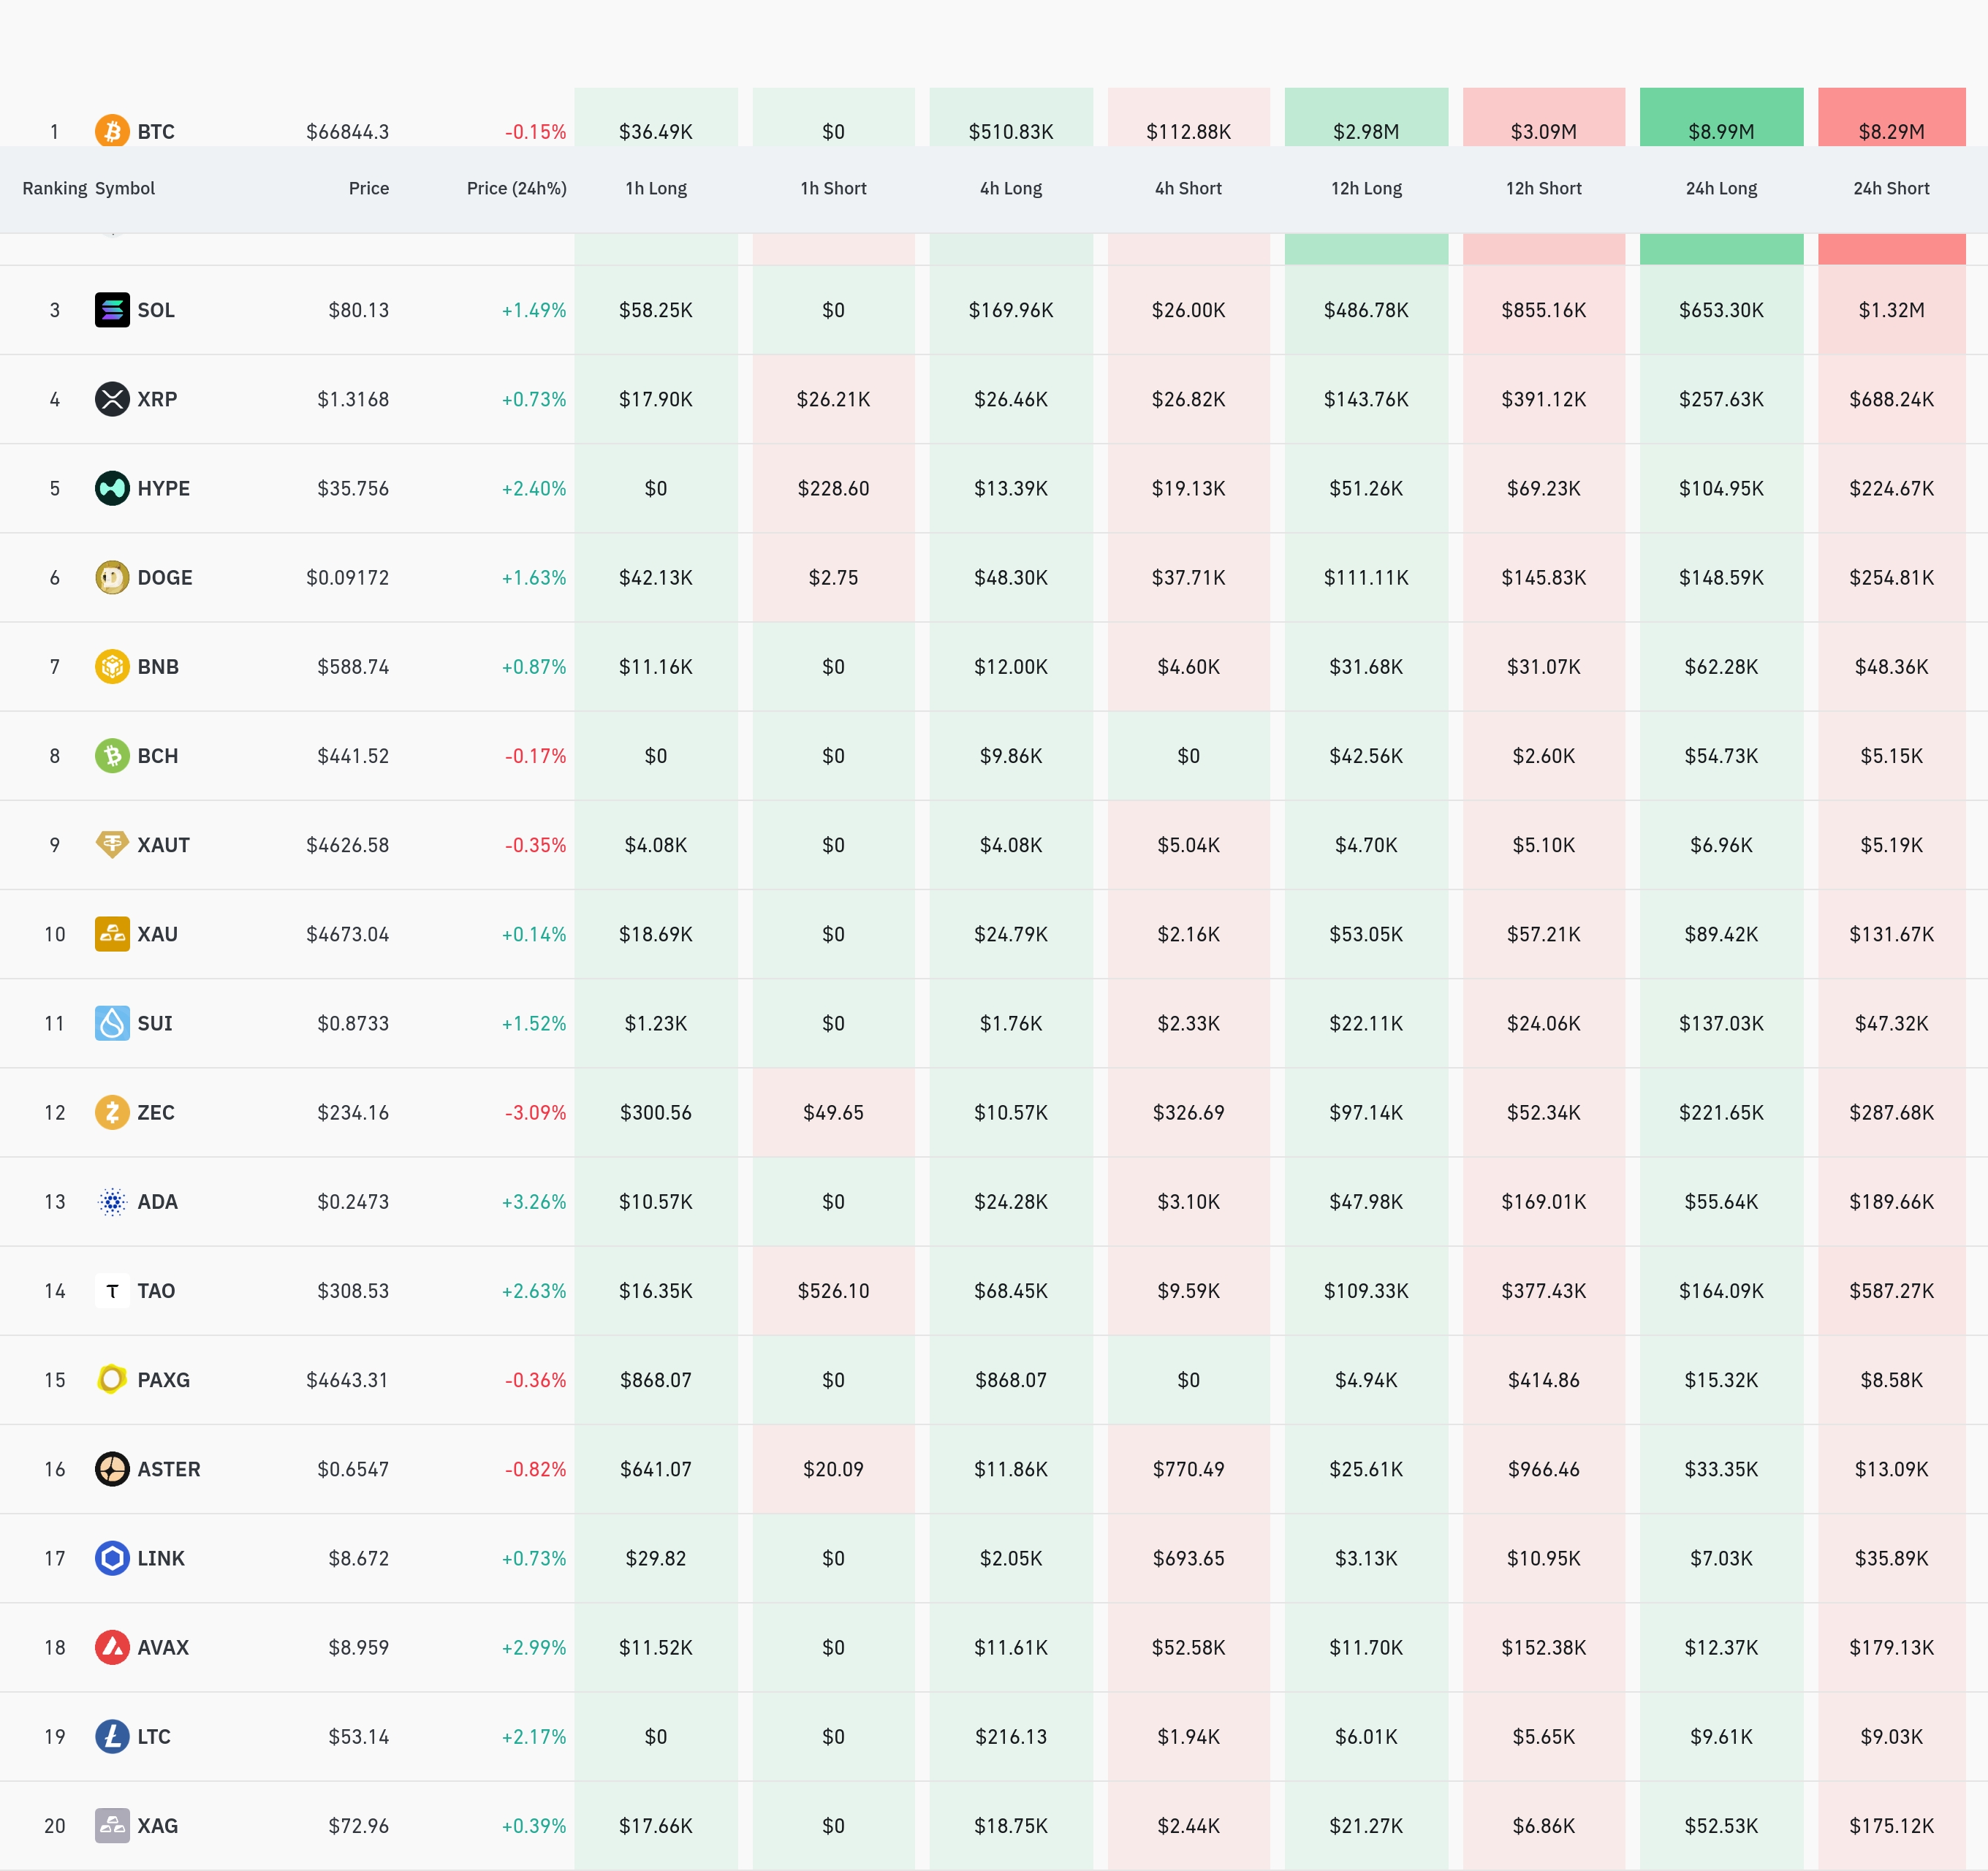Click the Litecoin LTC icon
This screenshot has width=1988, height=1871.
coord(112,1736)
